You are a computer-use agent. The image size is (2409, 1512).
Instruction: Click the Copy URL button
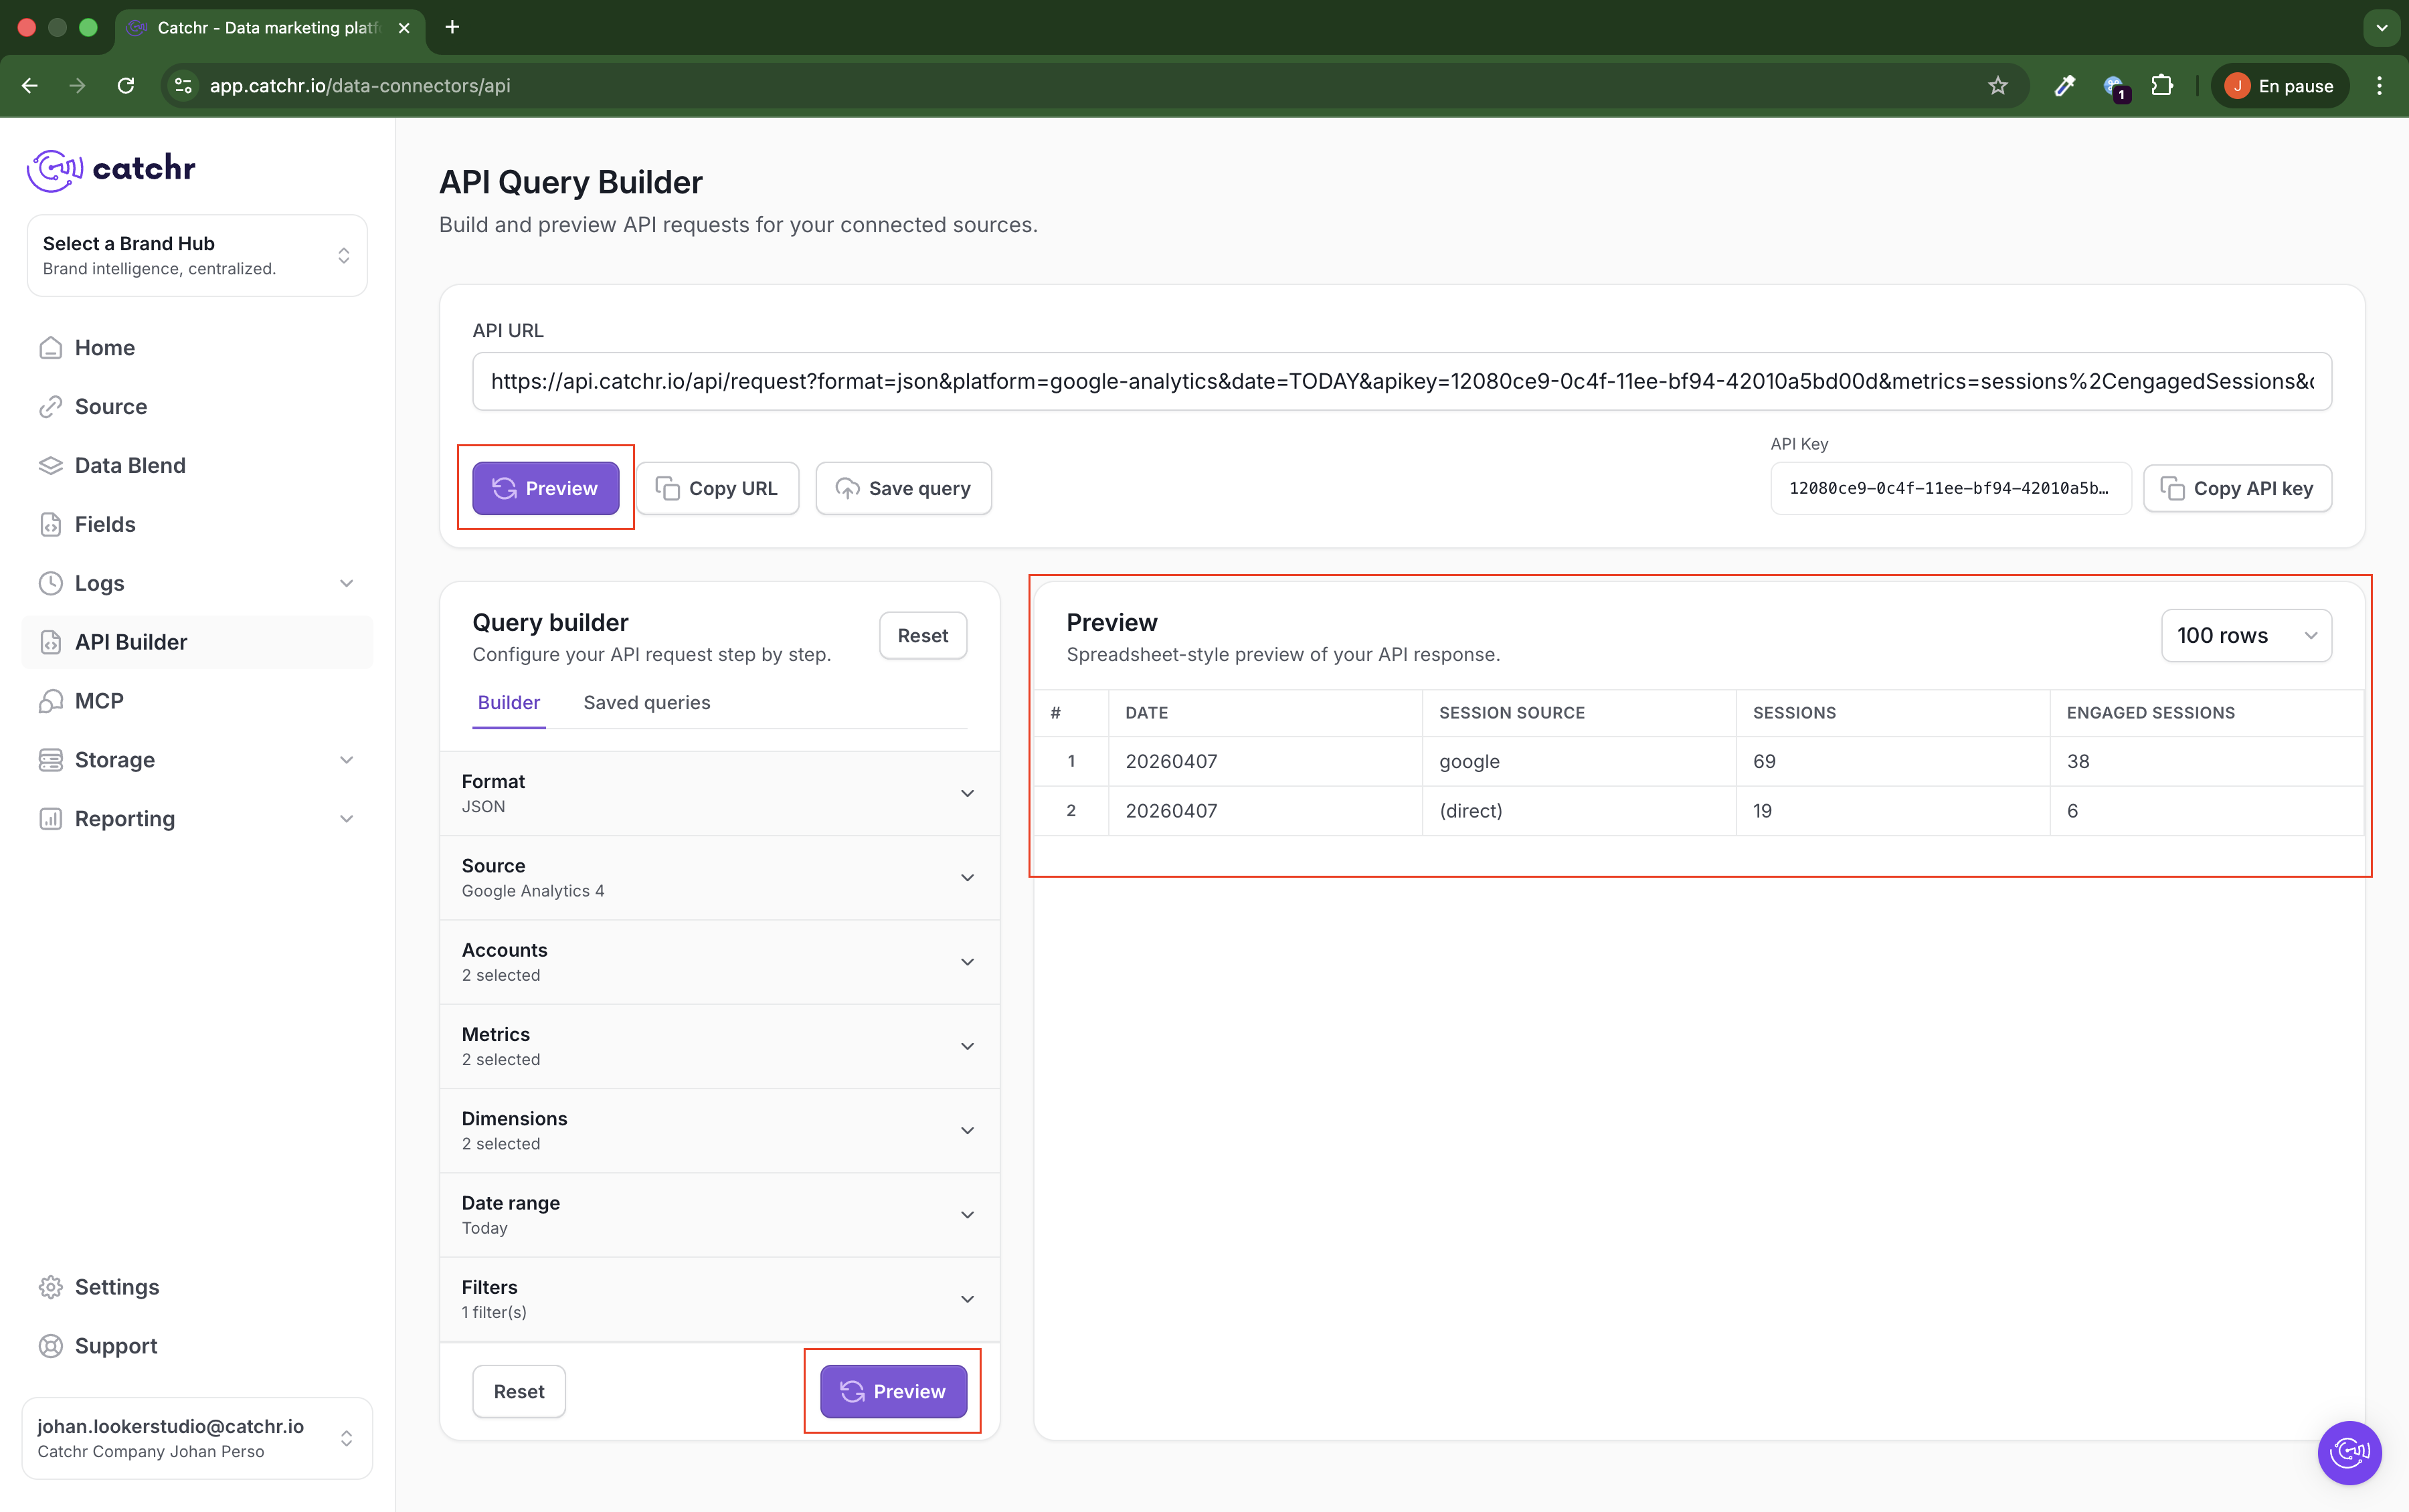pos(717,489)
